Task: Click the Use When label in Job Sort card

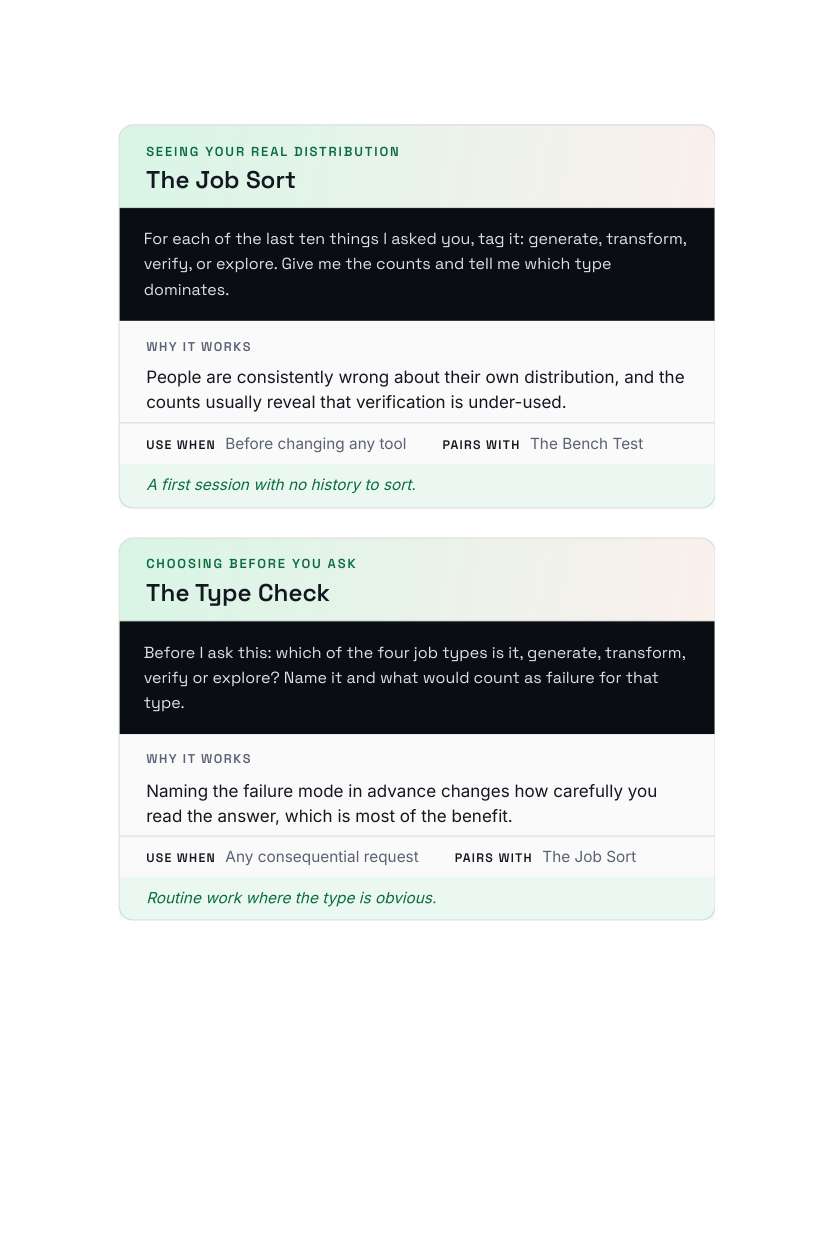Action: [x=181, y=445]
